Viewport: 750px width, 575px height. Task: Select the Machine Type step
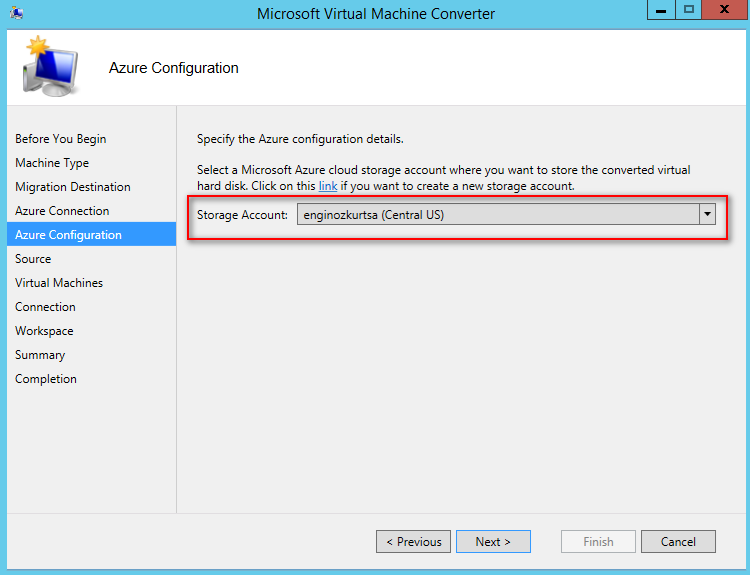pyautogui.click(x=52, y=163)
